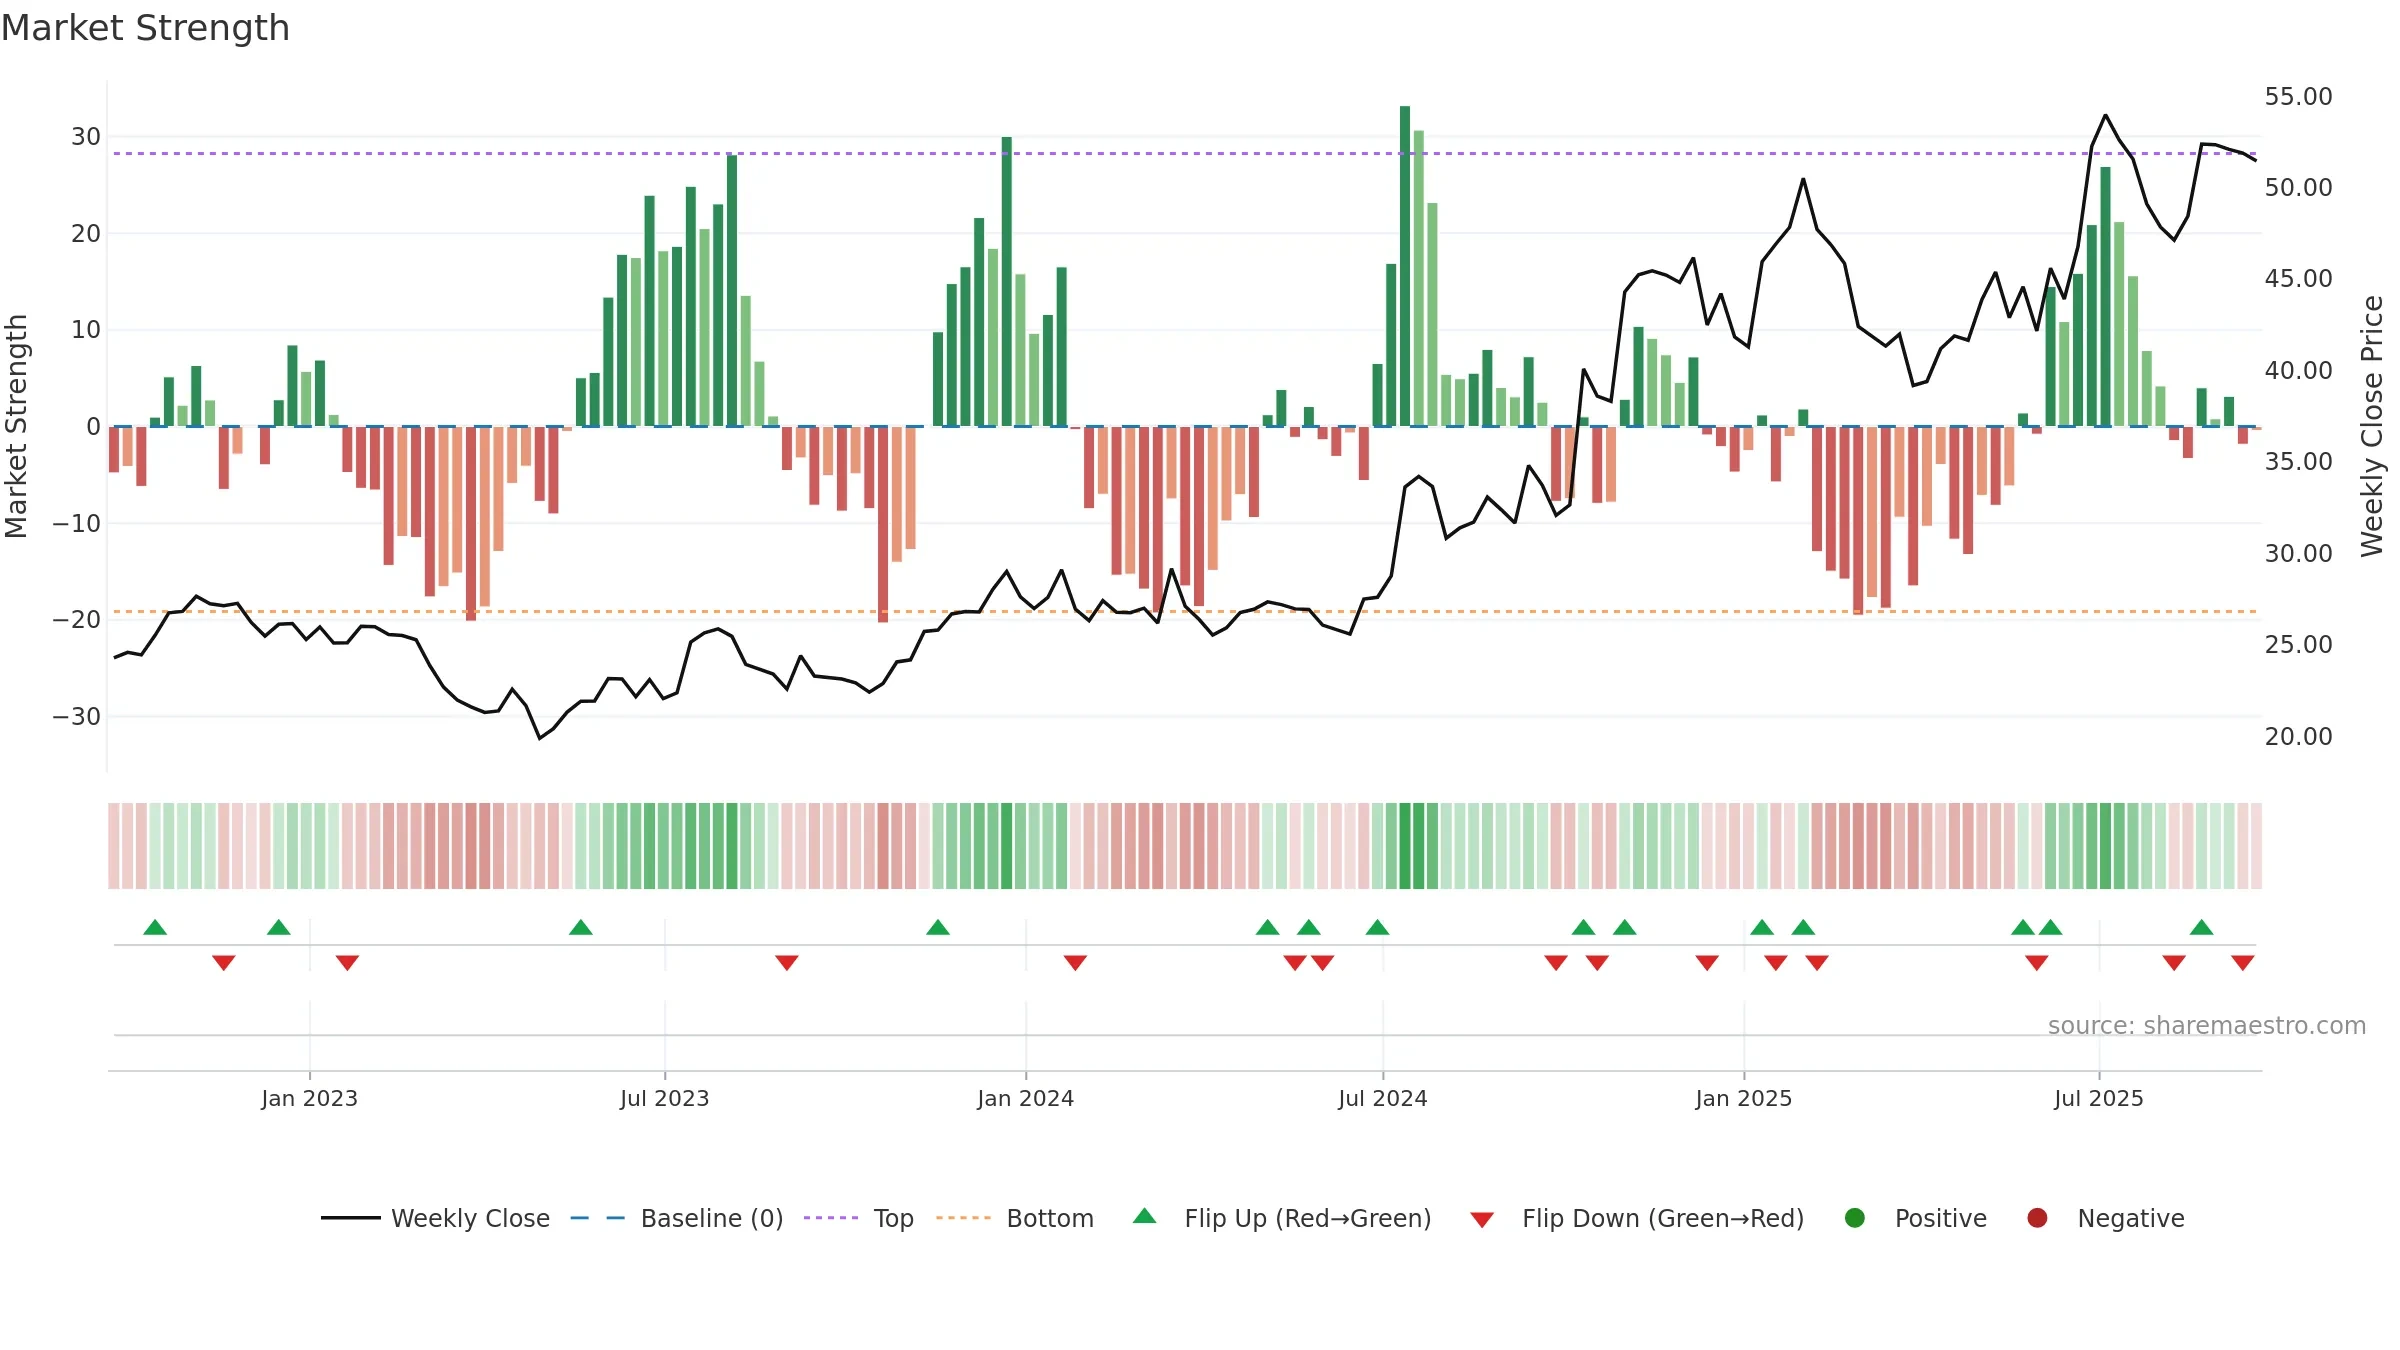2400x1350 pixels.
Task: Click the Flip Down (Green→Red) legend text
Action: pos(1663,1218)
